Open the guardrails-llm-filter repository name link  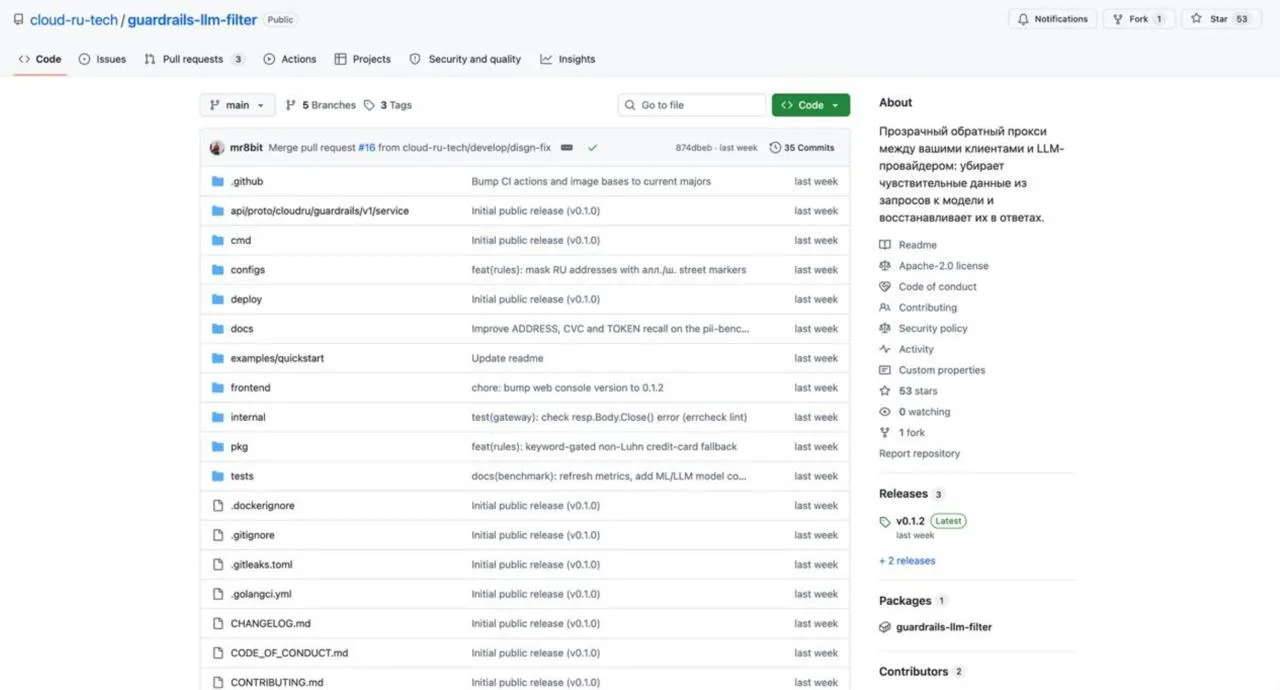(x=192, y=19)
